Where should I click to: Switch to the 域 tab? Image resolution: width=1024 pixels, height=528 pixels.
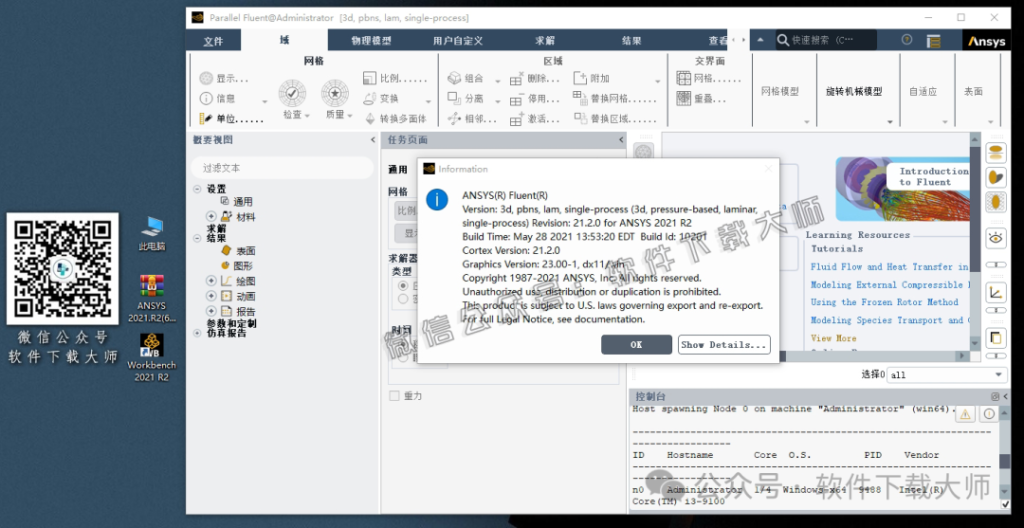tap(284, 40)
